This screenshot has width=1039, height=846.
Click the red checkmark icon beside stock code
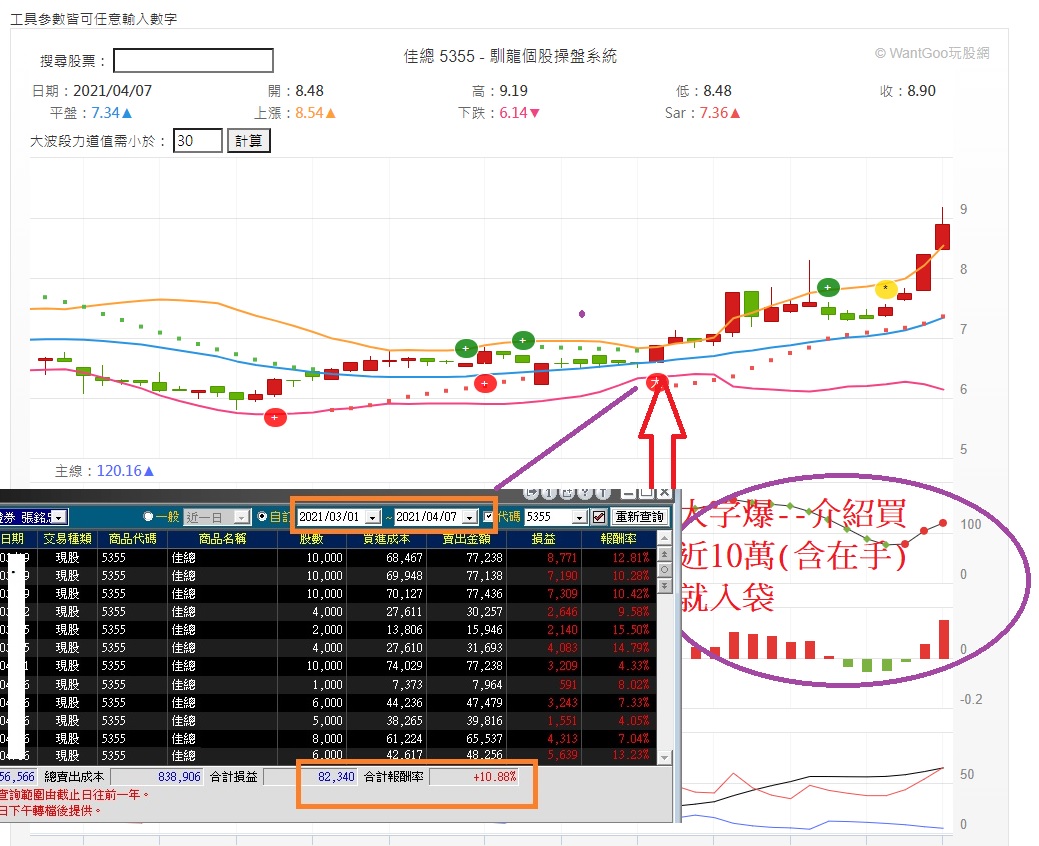click(x=599, y=517)
